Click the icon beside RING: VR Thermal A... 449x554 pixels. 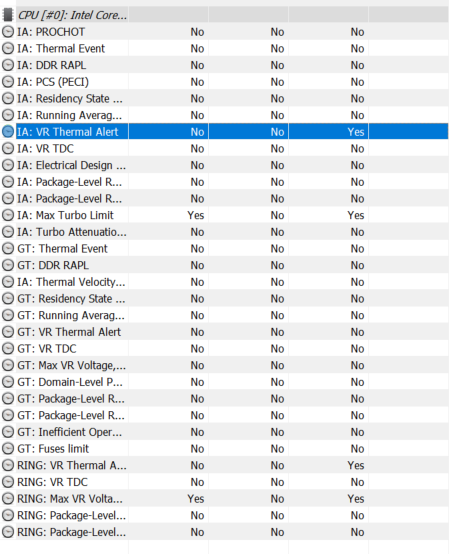8,465
